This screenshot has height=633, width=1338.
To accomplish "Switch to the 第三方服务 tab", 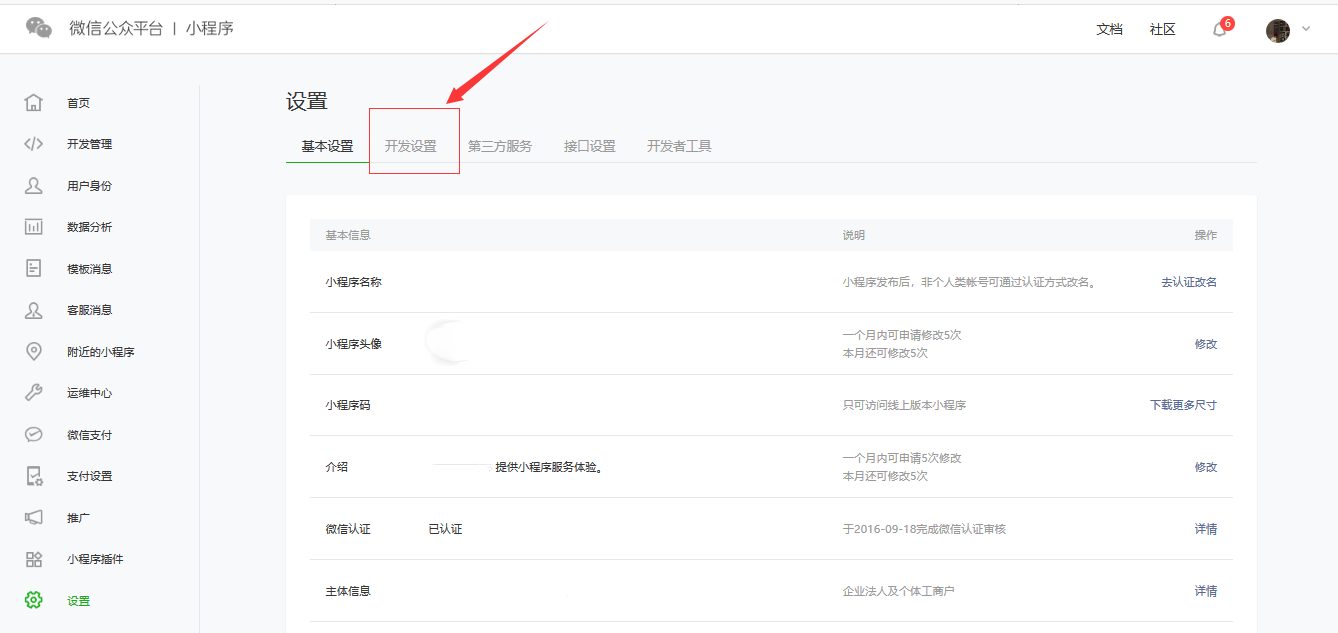I will point(500,146).
